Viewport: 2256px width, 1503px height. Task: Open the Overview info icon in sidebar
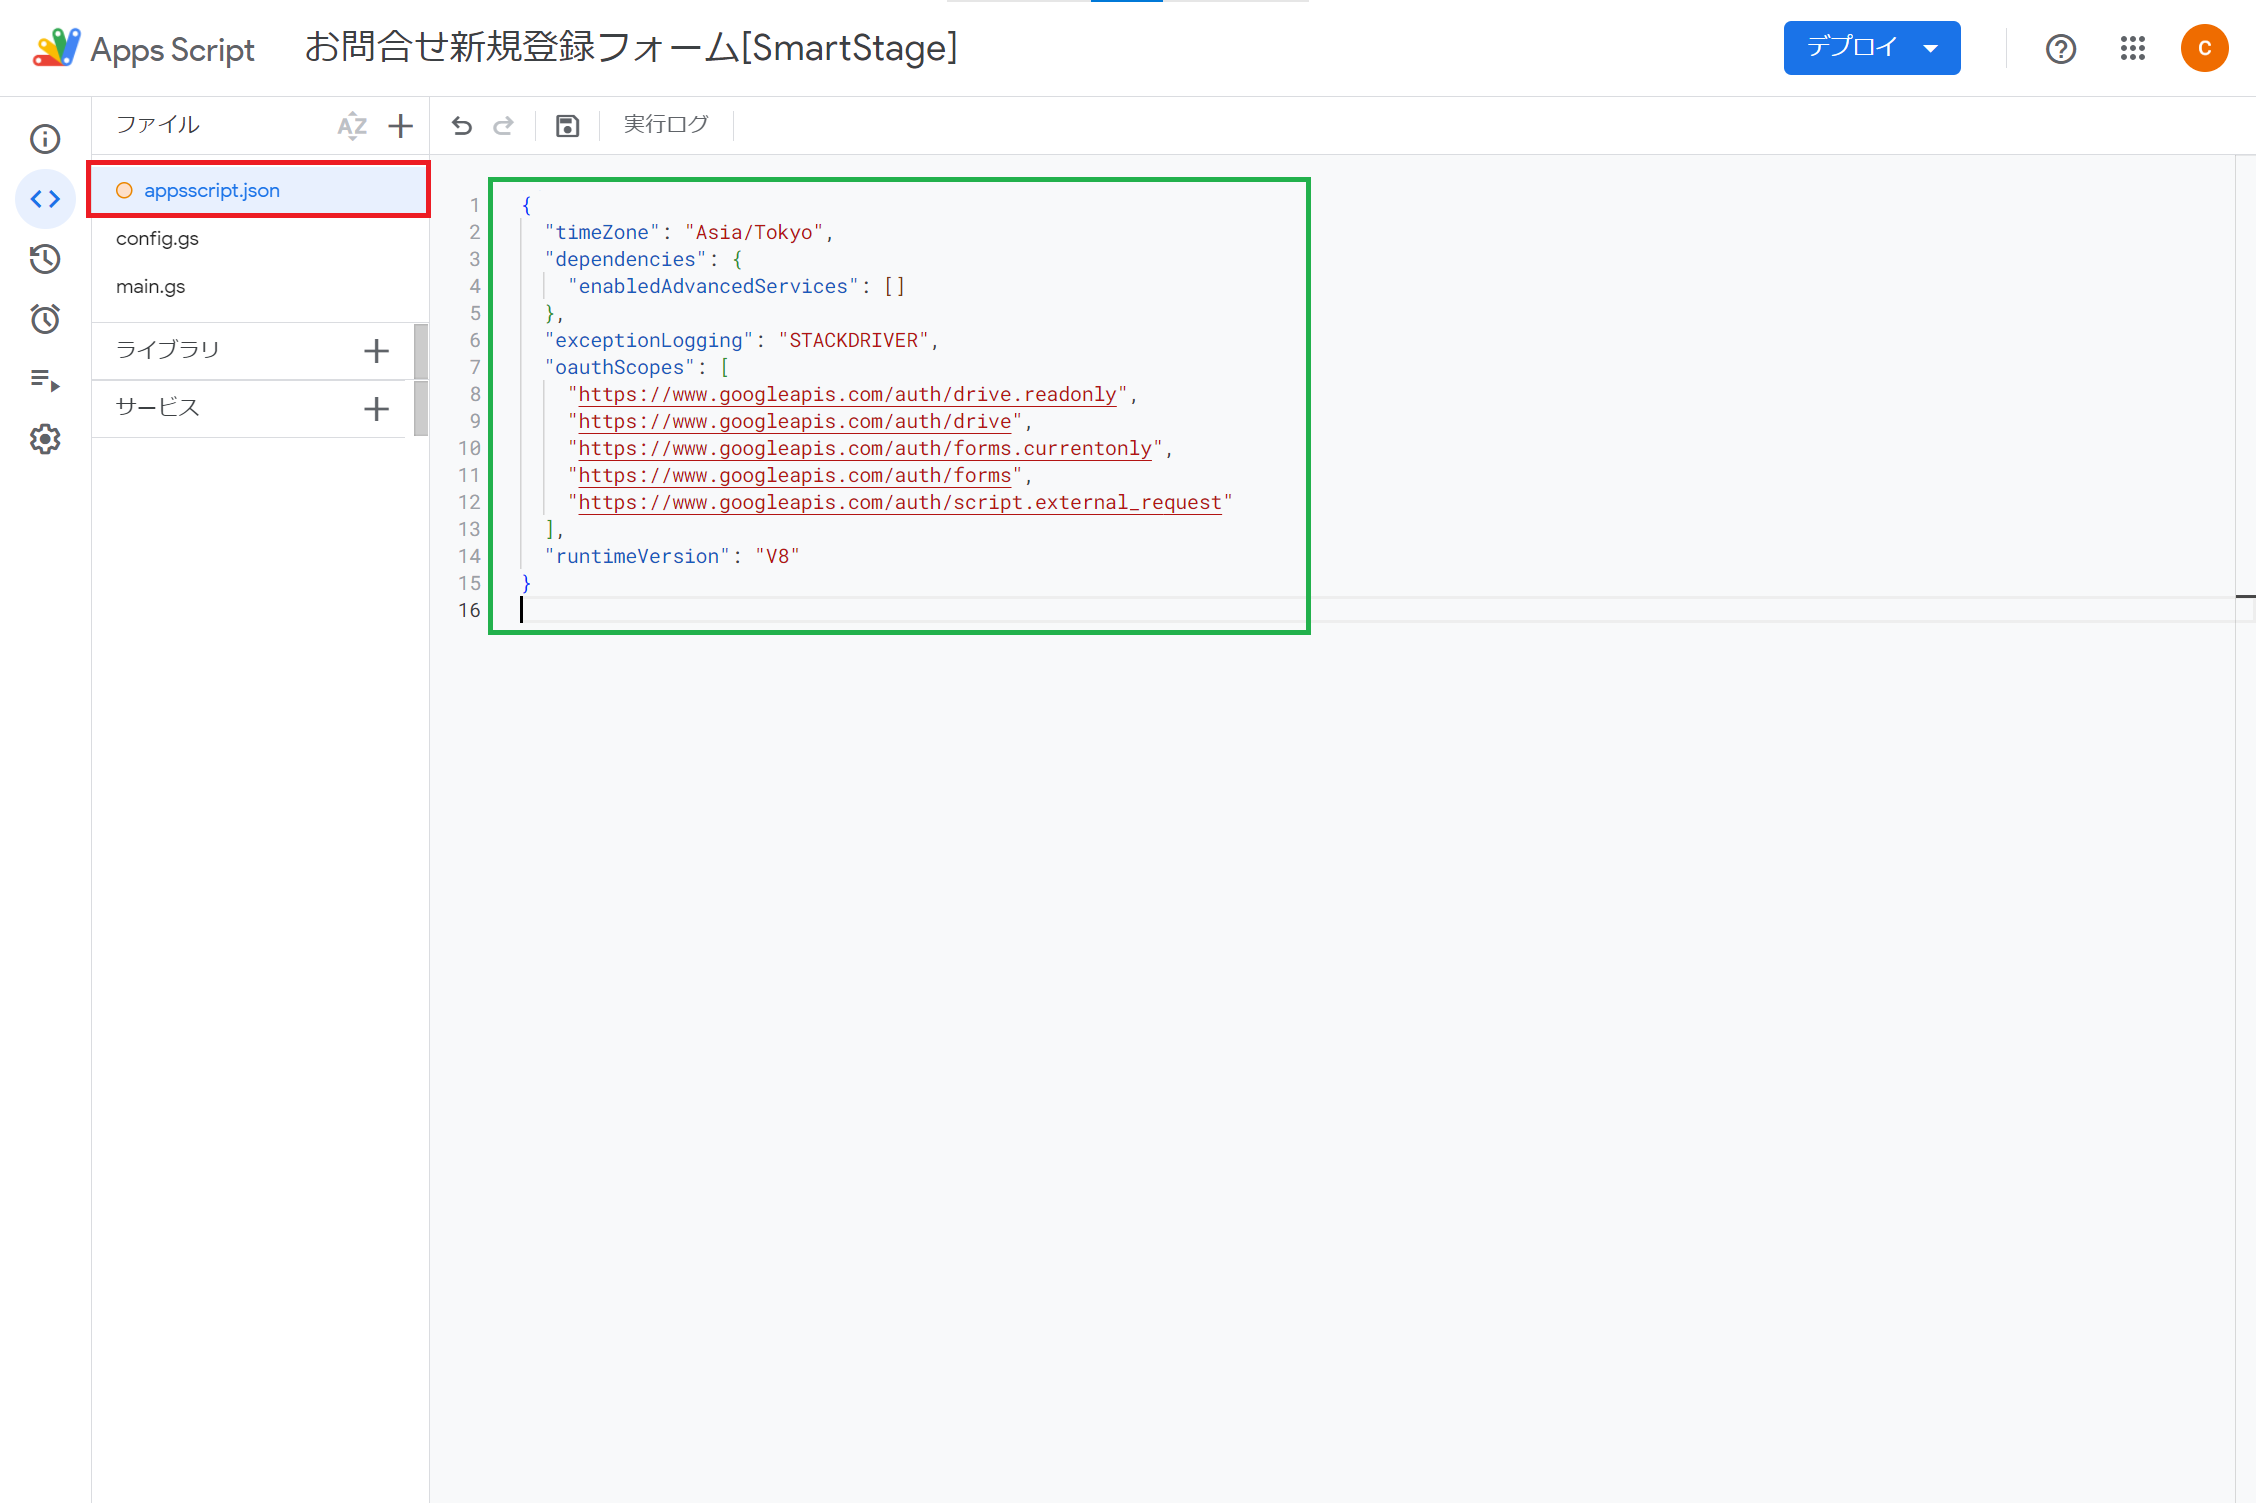[x=45, y=139]
